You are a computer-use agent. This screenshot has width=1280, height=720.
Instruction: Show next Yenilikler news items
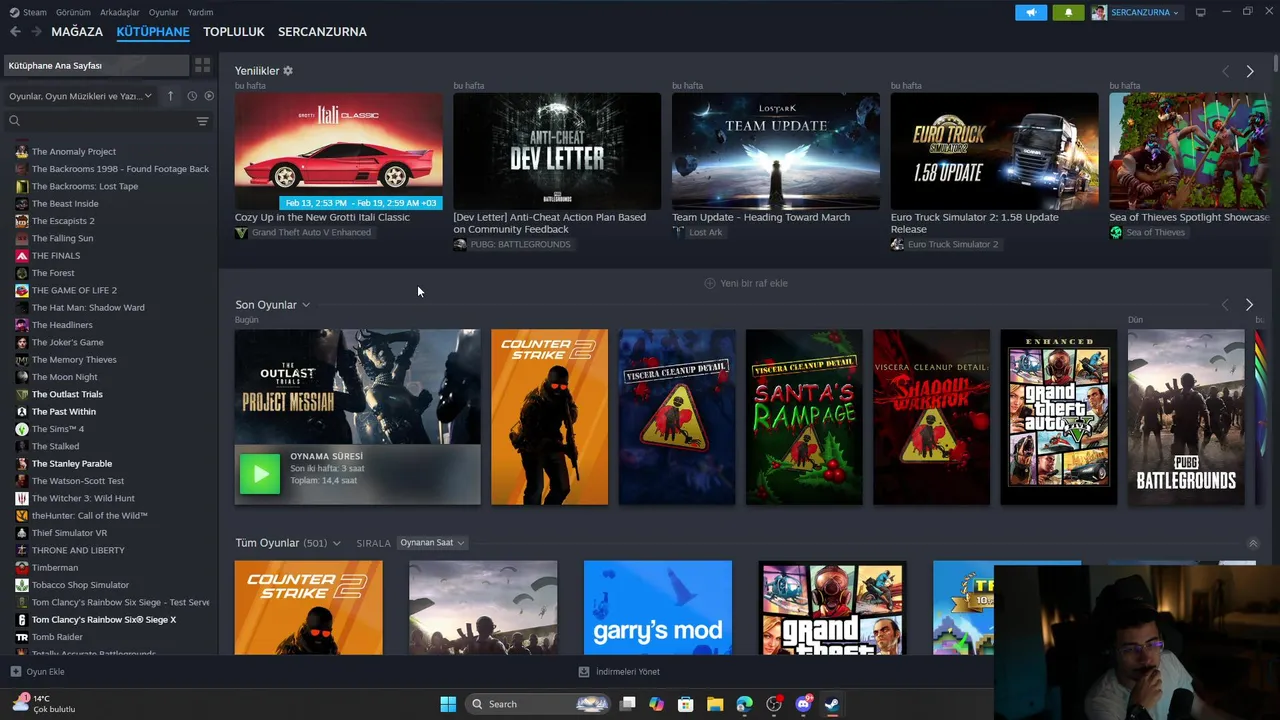coord(1250,71)
